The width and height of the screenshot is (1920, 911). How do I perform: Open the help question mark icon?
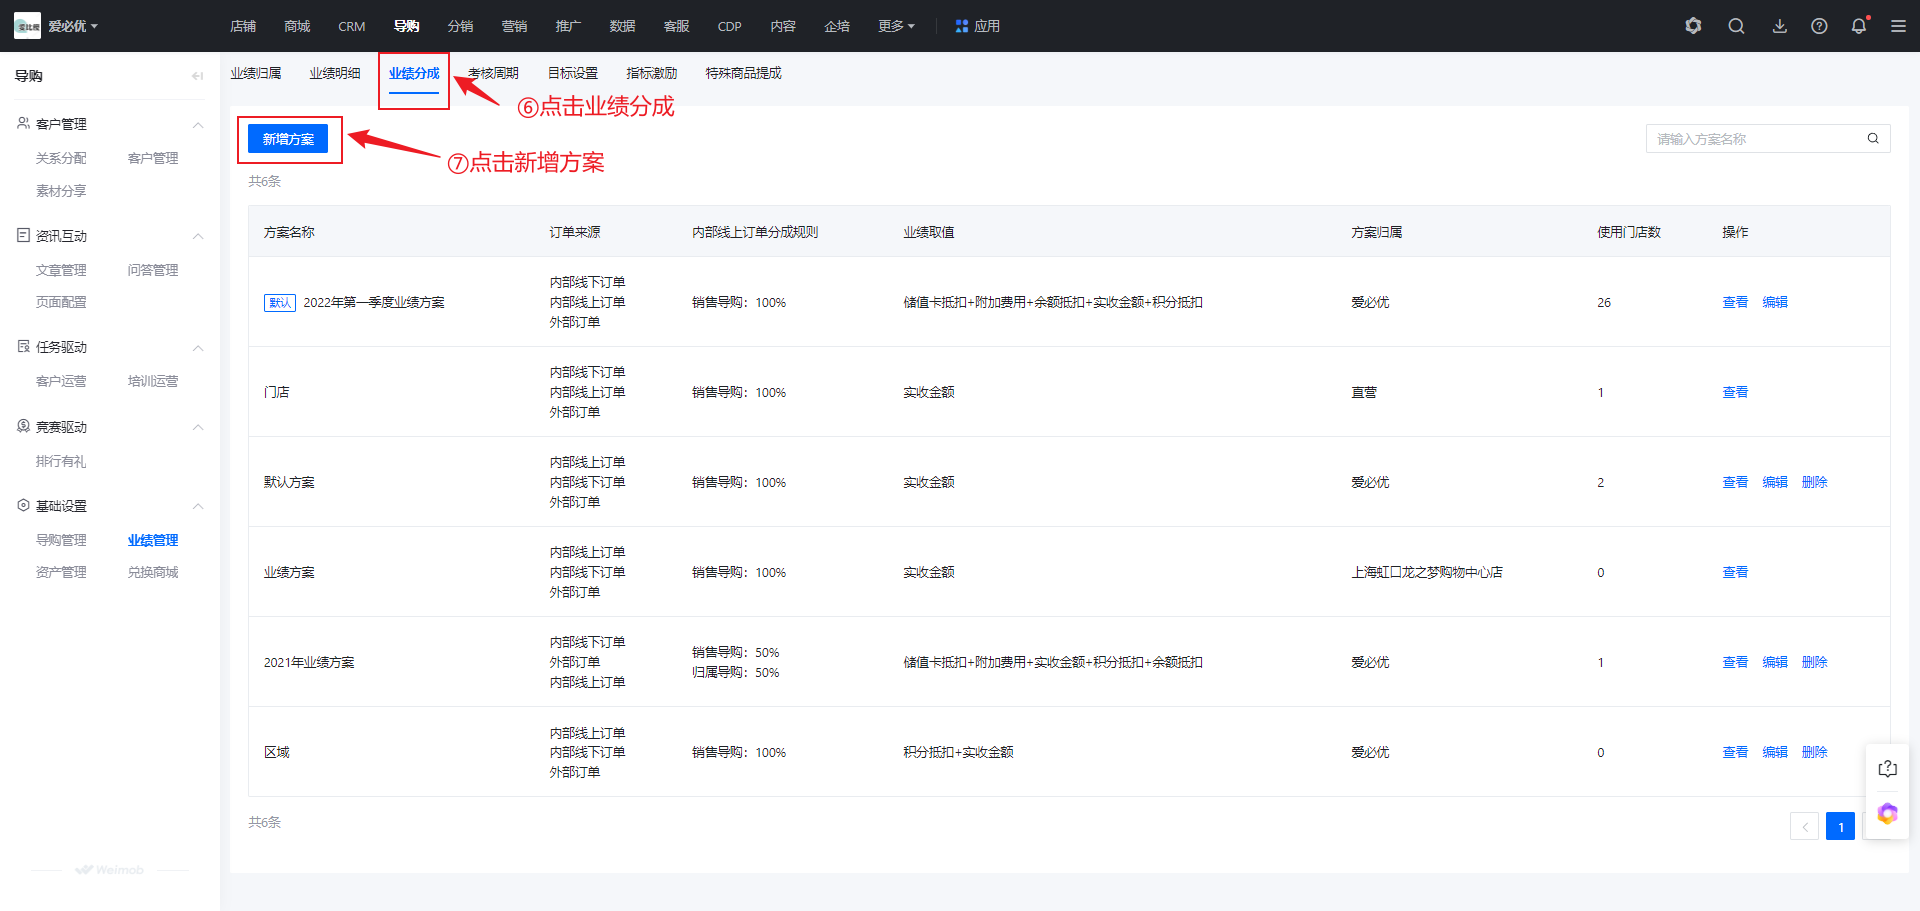[1819, 26]
